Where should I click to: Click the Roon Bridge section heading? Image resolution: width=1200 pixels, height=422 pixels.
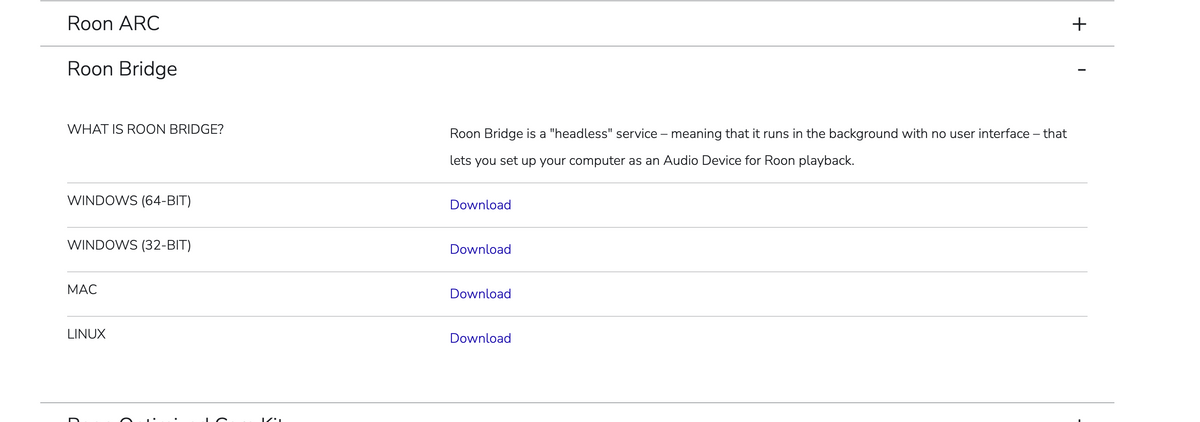point(122,69)
